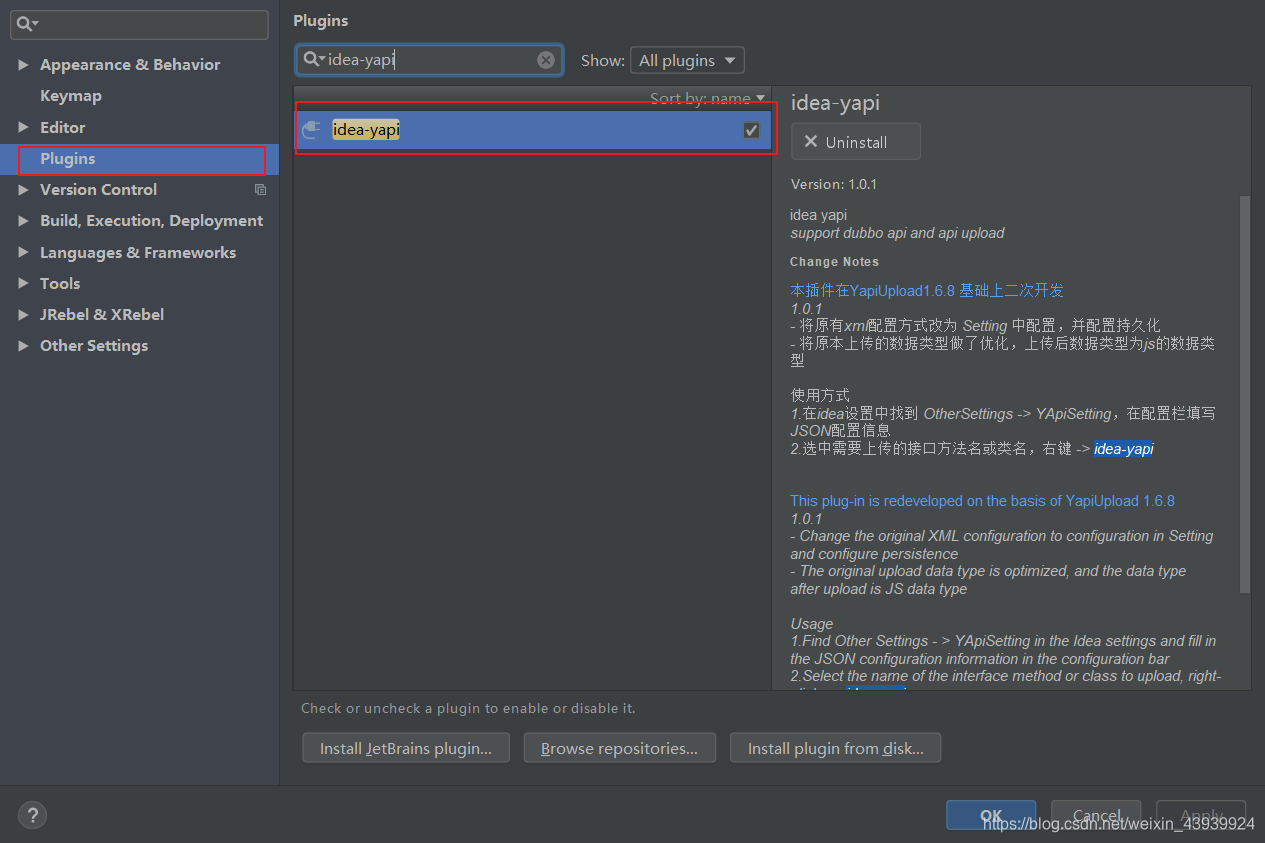Click 'This plug-in is redeveloped' link
Viewport: 1265px width, 843px height.
coord(982,501)
